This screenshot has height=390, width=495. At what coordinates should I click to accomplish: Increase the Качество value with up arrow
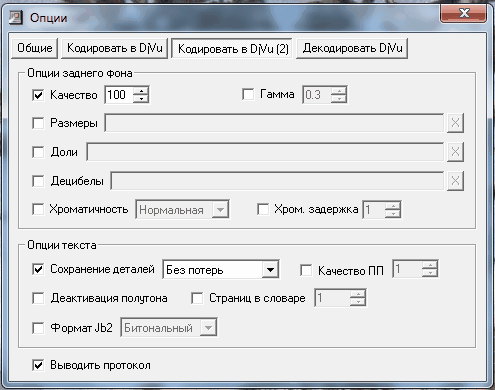point(141,91)
